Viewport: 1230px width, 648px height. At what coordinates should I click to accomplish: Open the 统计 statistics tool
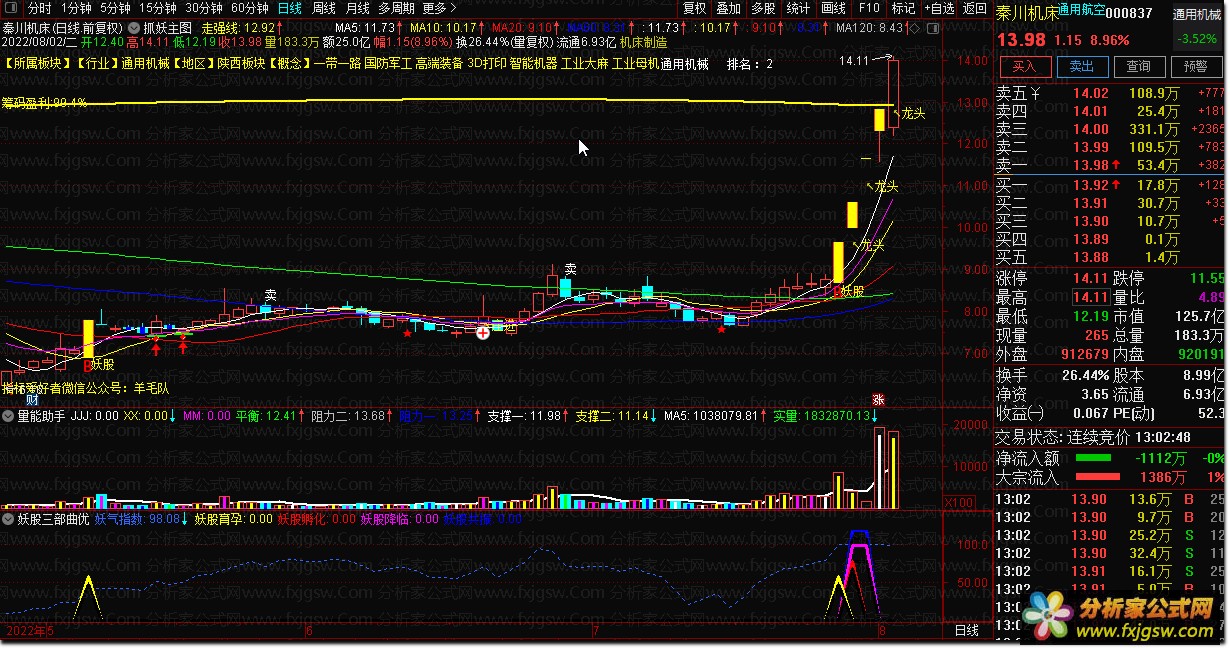coord(798,8)
